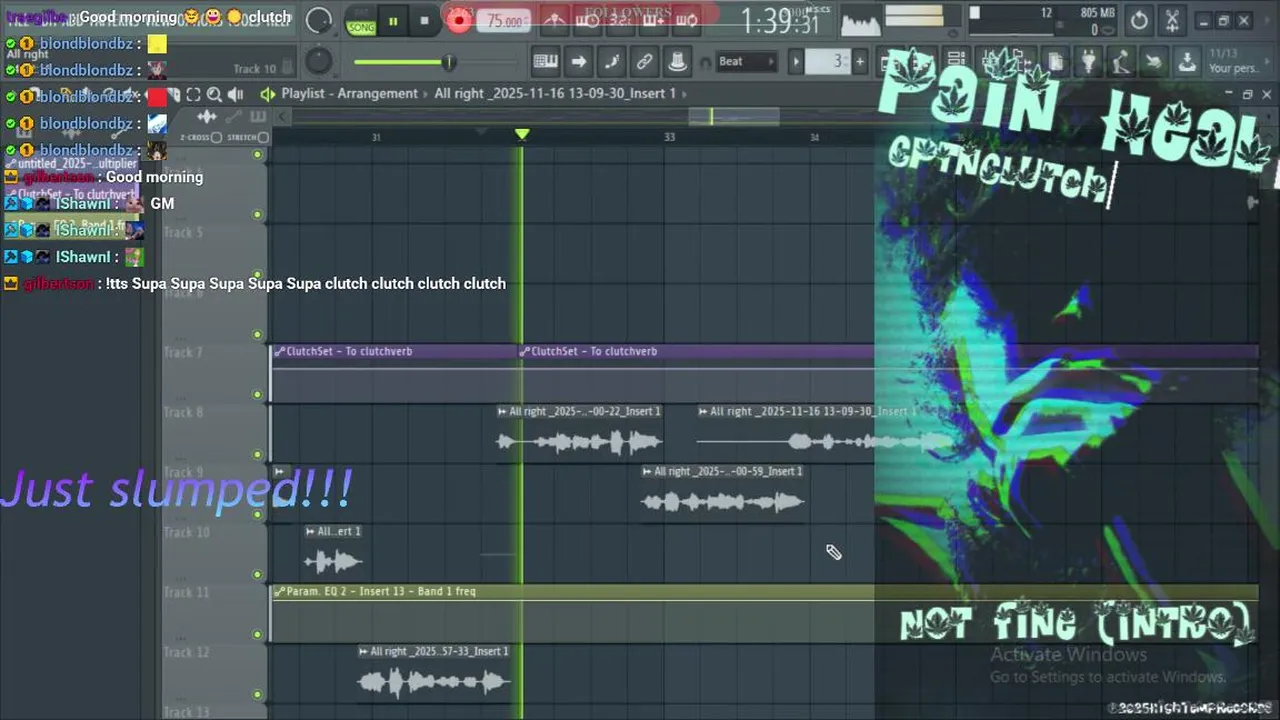This screenshot has width=1280, height=720.
Task: Click the red record button
Action: pos(459,21)
